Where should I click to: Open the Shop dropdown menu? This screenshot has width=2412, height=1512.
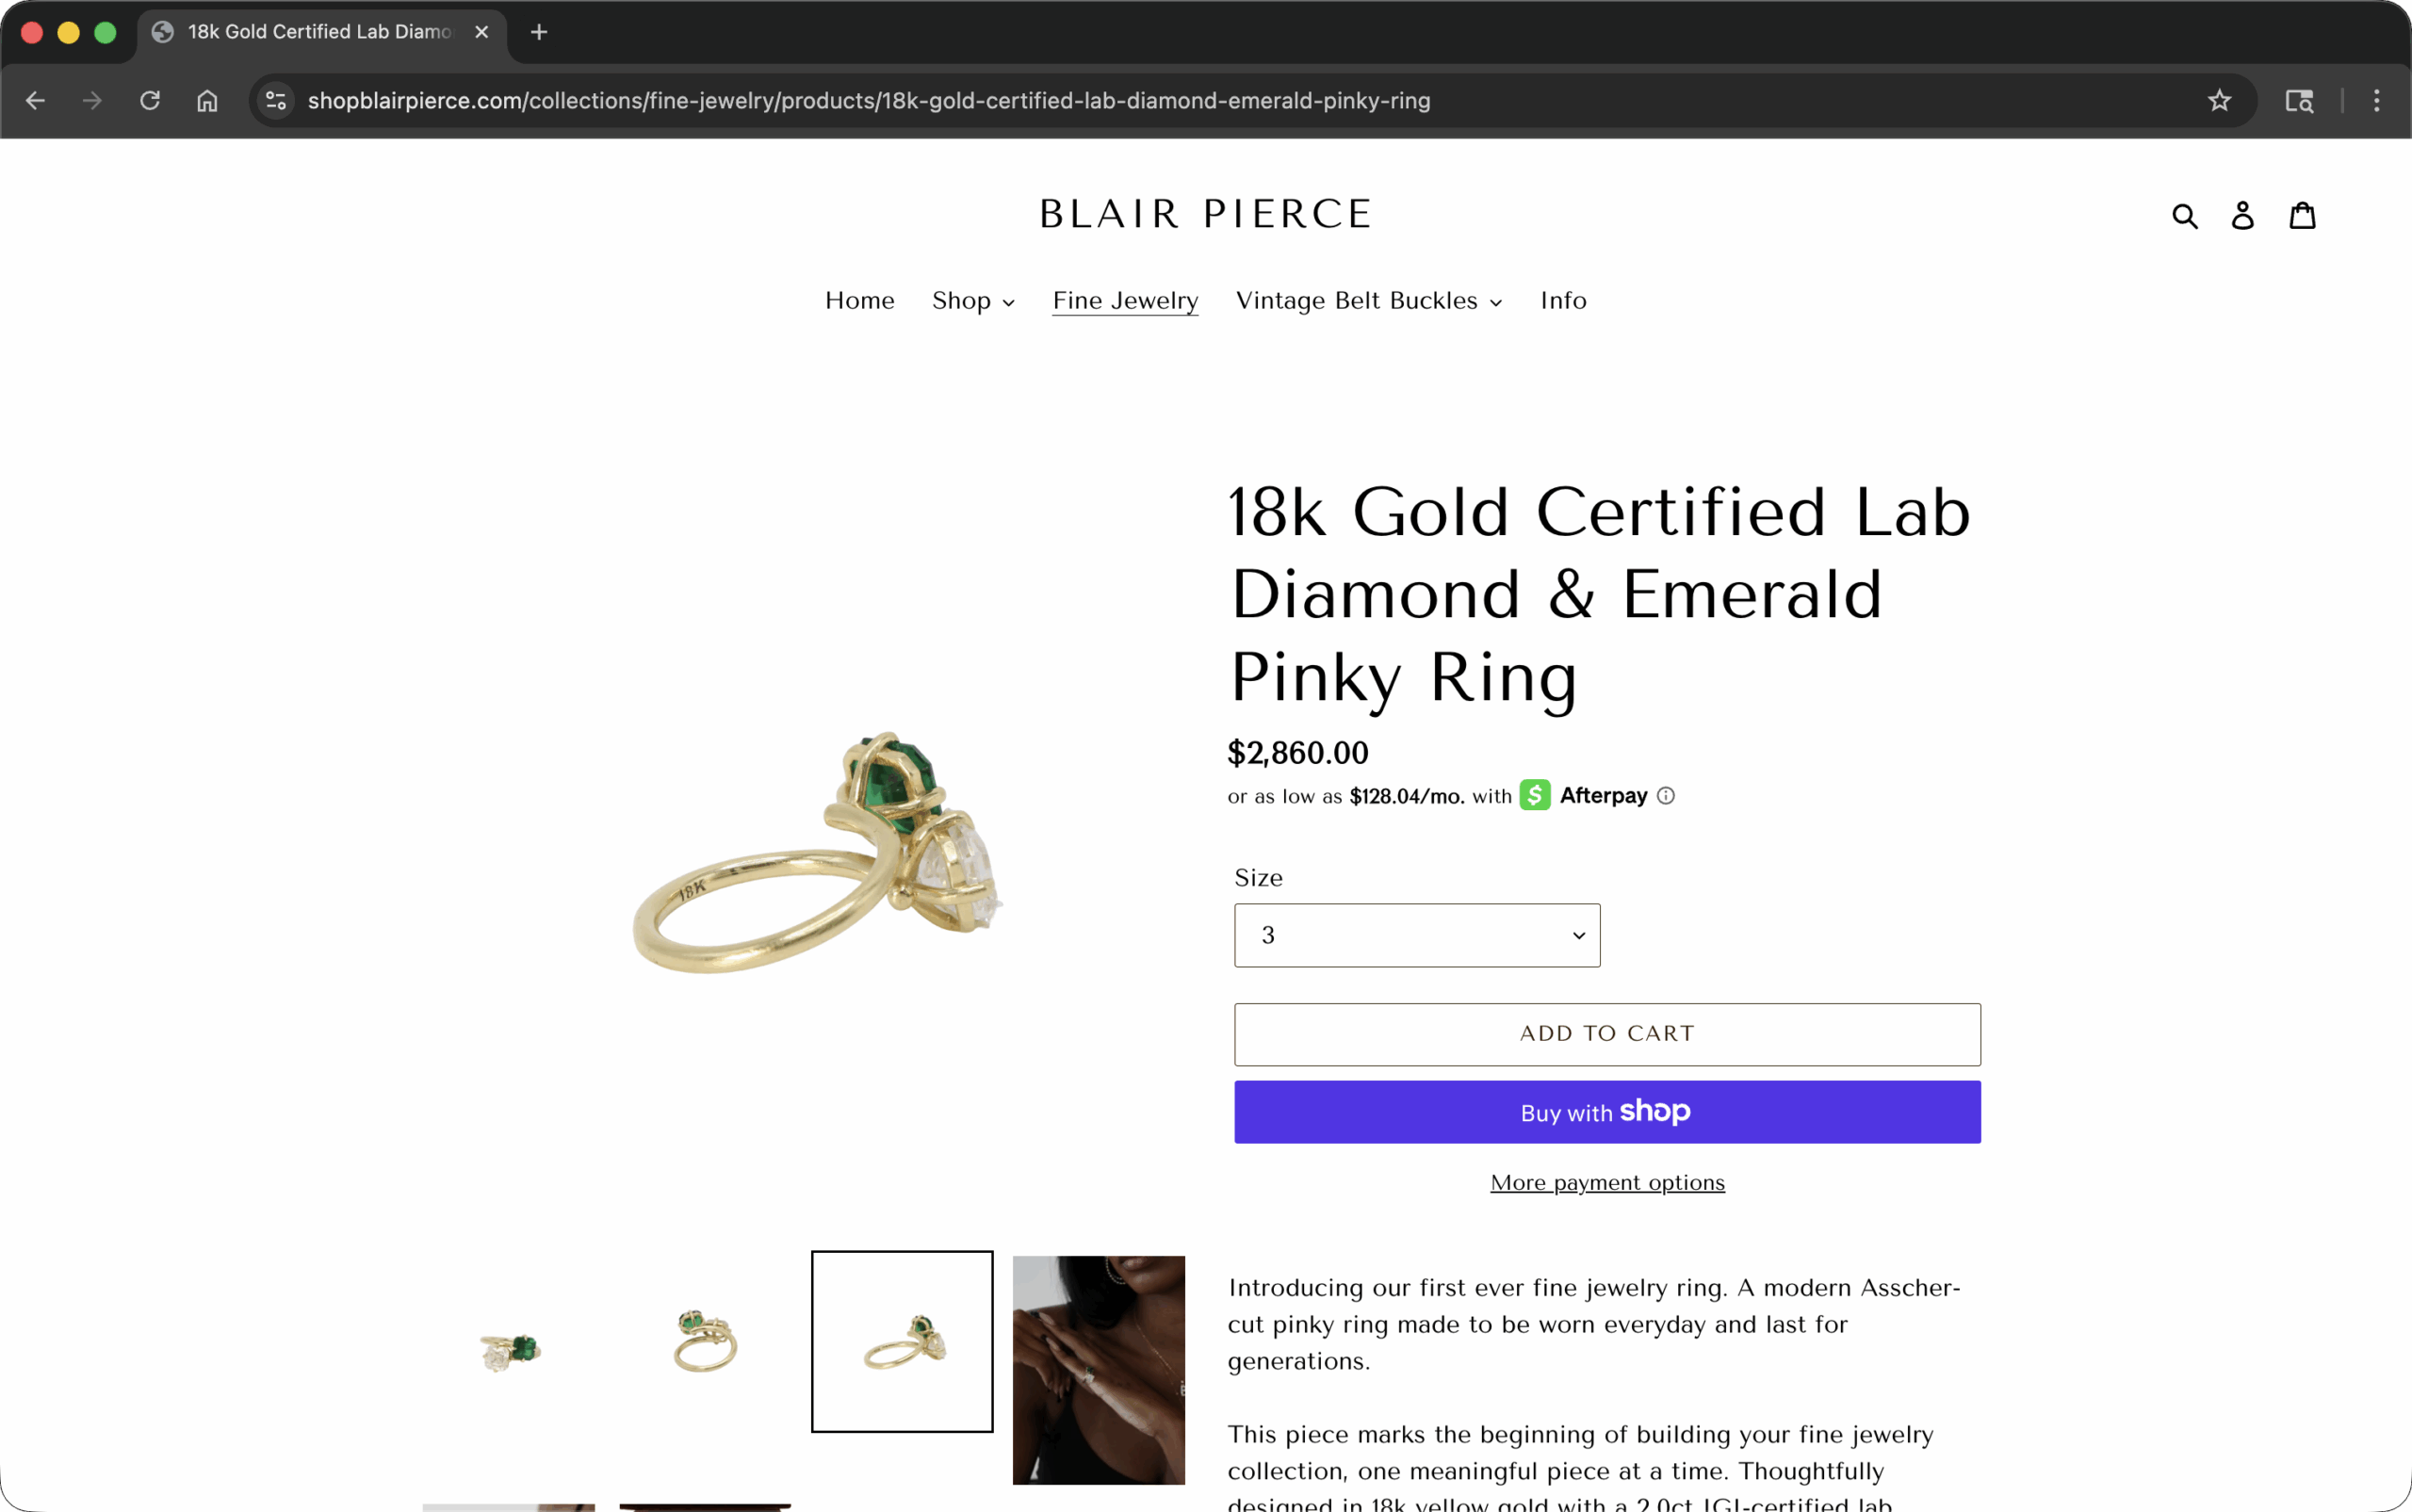point(972,301)
